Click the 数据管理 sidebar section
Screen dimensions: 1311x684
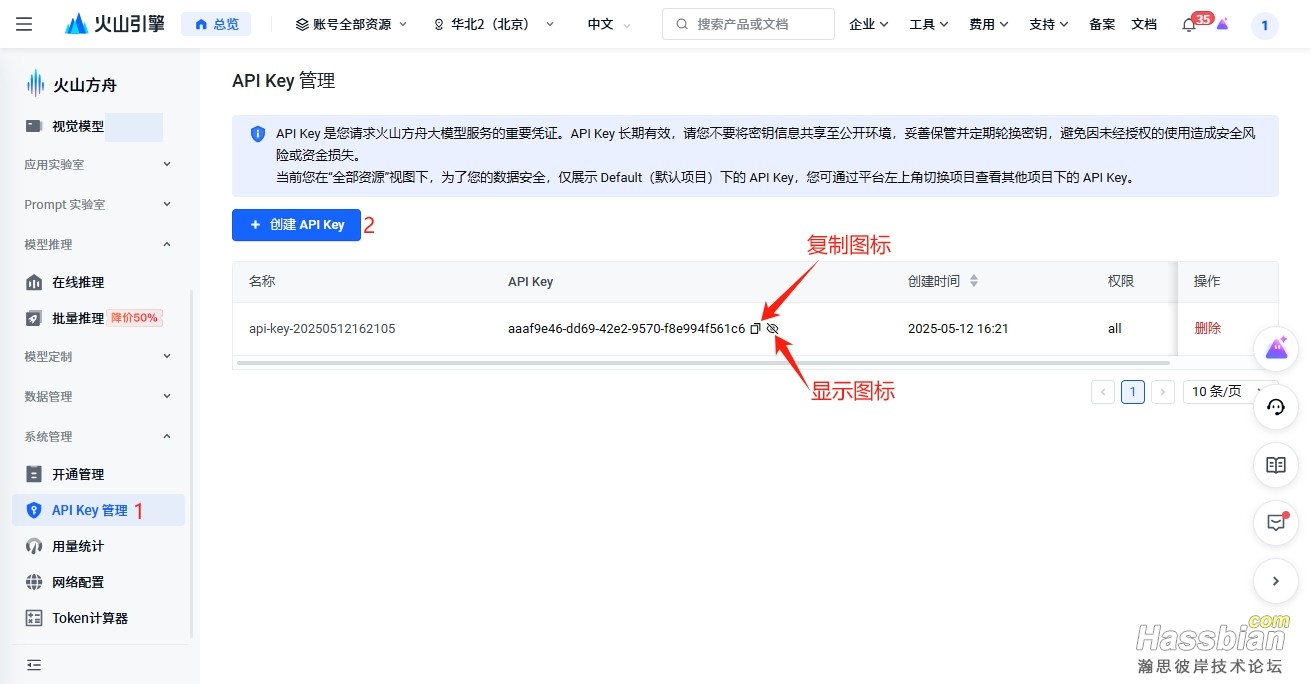[98, 396]
